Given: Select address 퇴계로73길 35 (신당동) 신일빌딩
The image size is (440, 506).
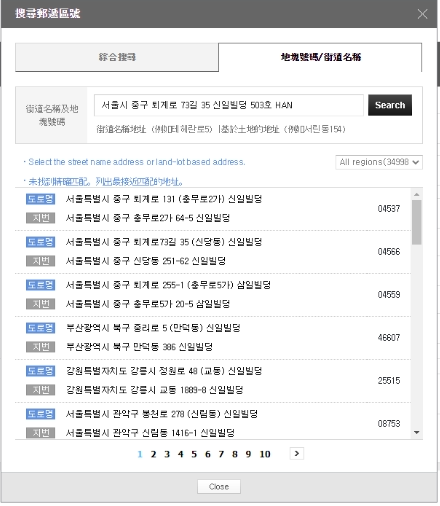Looking at the screenshot, I should click(164, 242).
